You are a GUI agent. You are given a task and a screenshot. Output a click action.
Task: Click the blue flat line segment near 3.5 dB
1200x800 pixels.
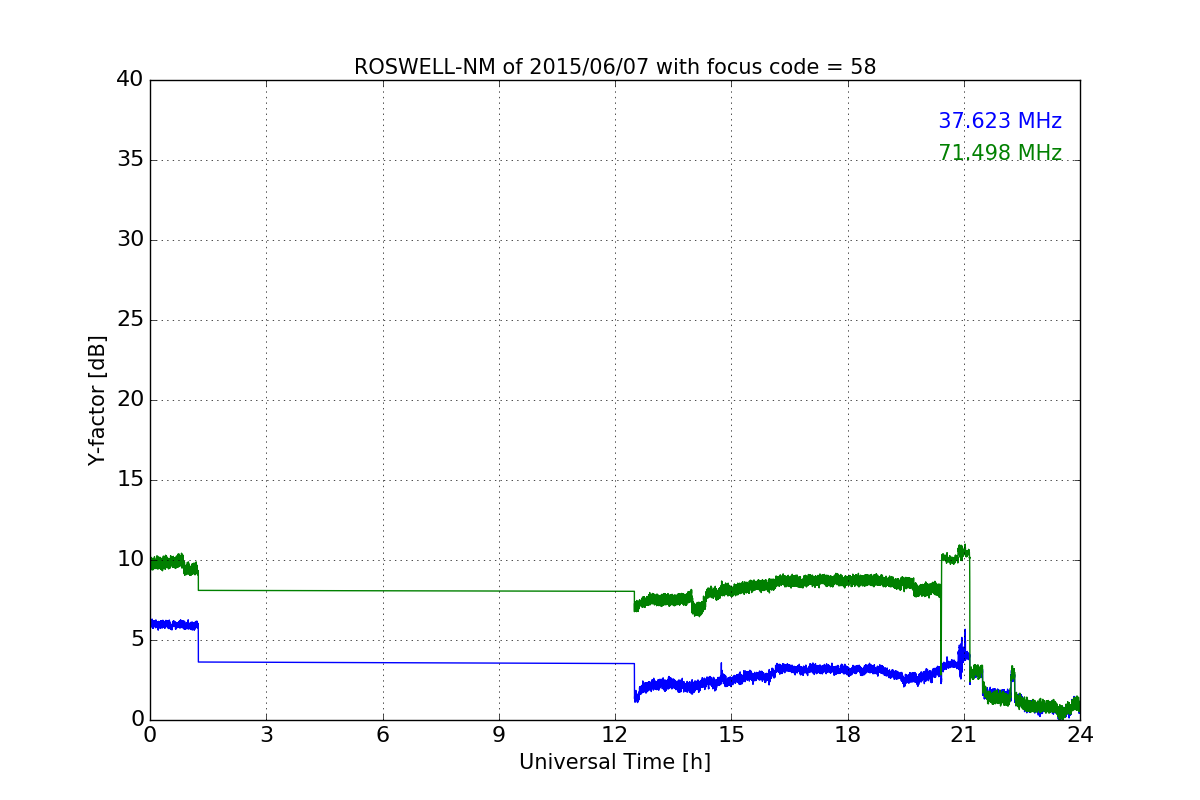coord(416,662)
